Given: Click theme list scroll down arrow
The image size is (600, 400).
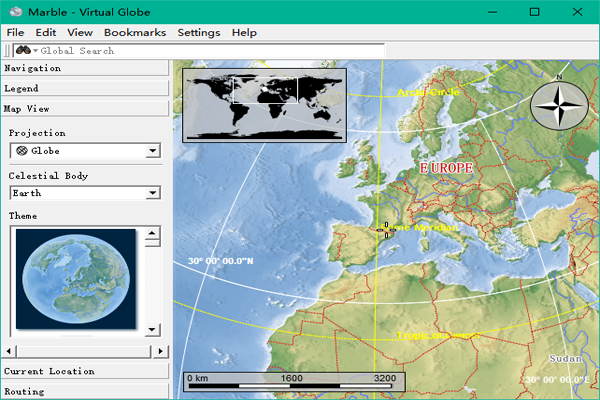Looking at the screenshot, I should click(152, 329).
